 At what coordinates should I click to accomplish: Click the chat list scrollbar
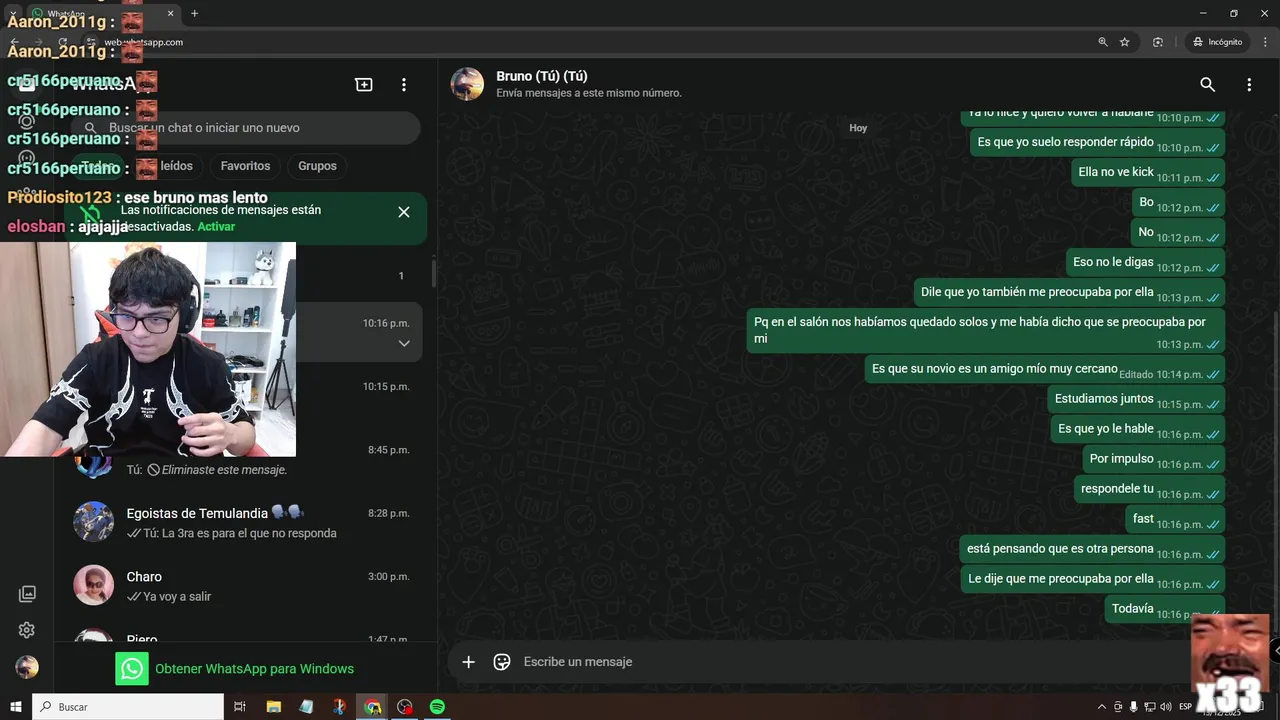pos(433,272)
